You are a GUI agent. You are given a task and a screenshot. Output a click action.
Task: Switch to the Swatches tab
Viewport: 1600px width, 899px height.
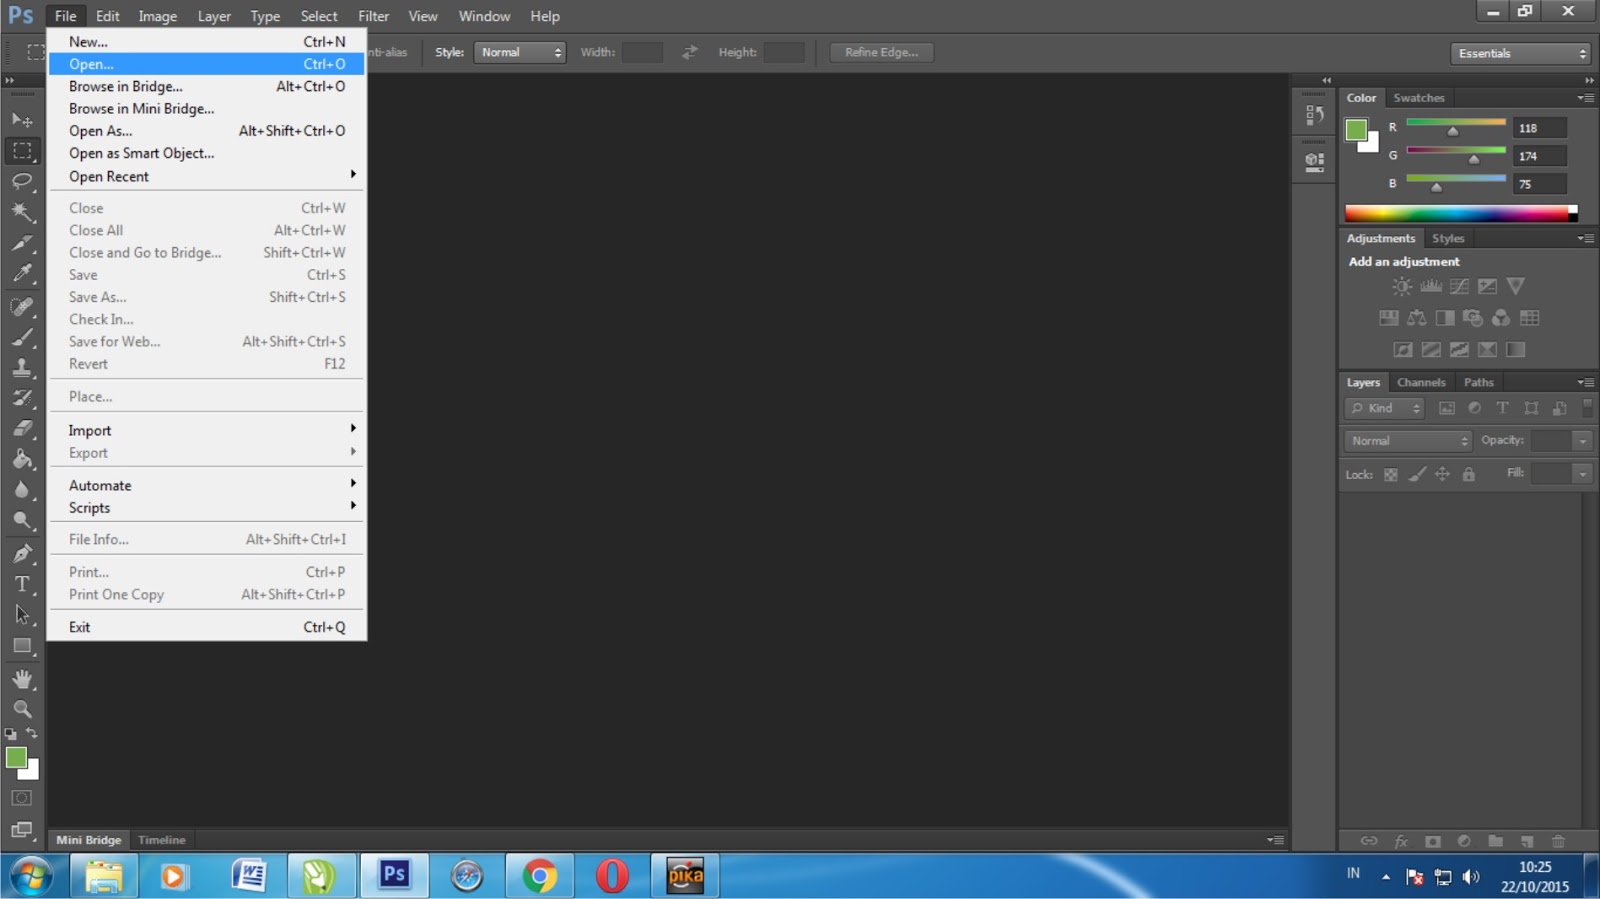[1418, 98]
